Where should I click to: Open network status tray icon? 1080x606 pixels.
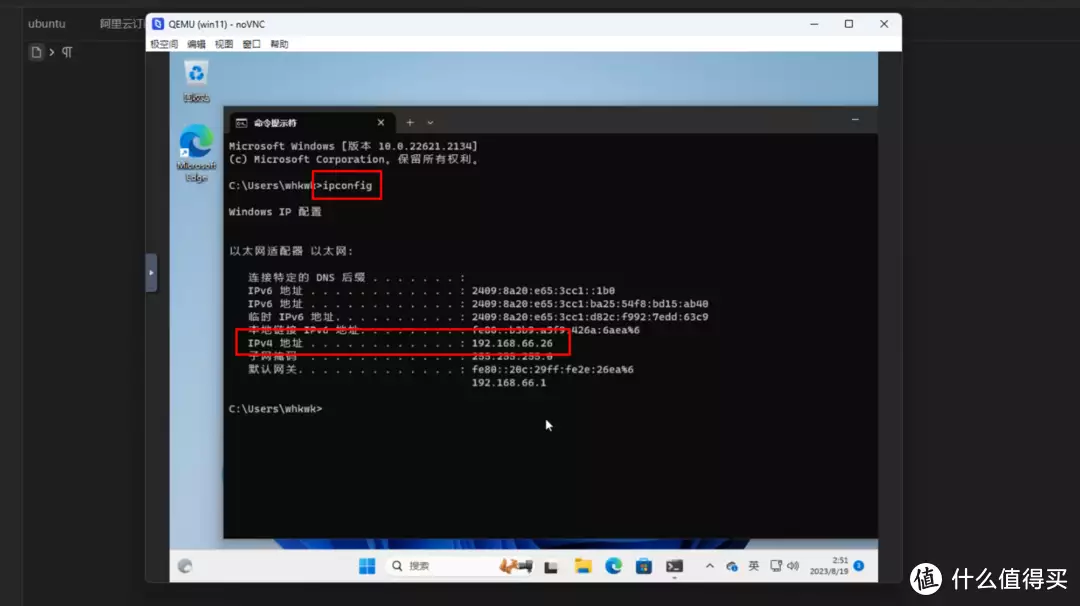pyautogui.click(x=776, y=566)
